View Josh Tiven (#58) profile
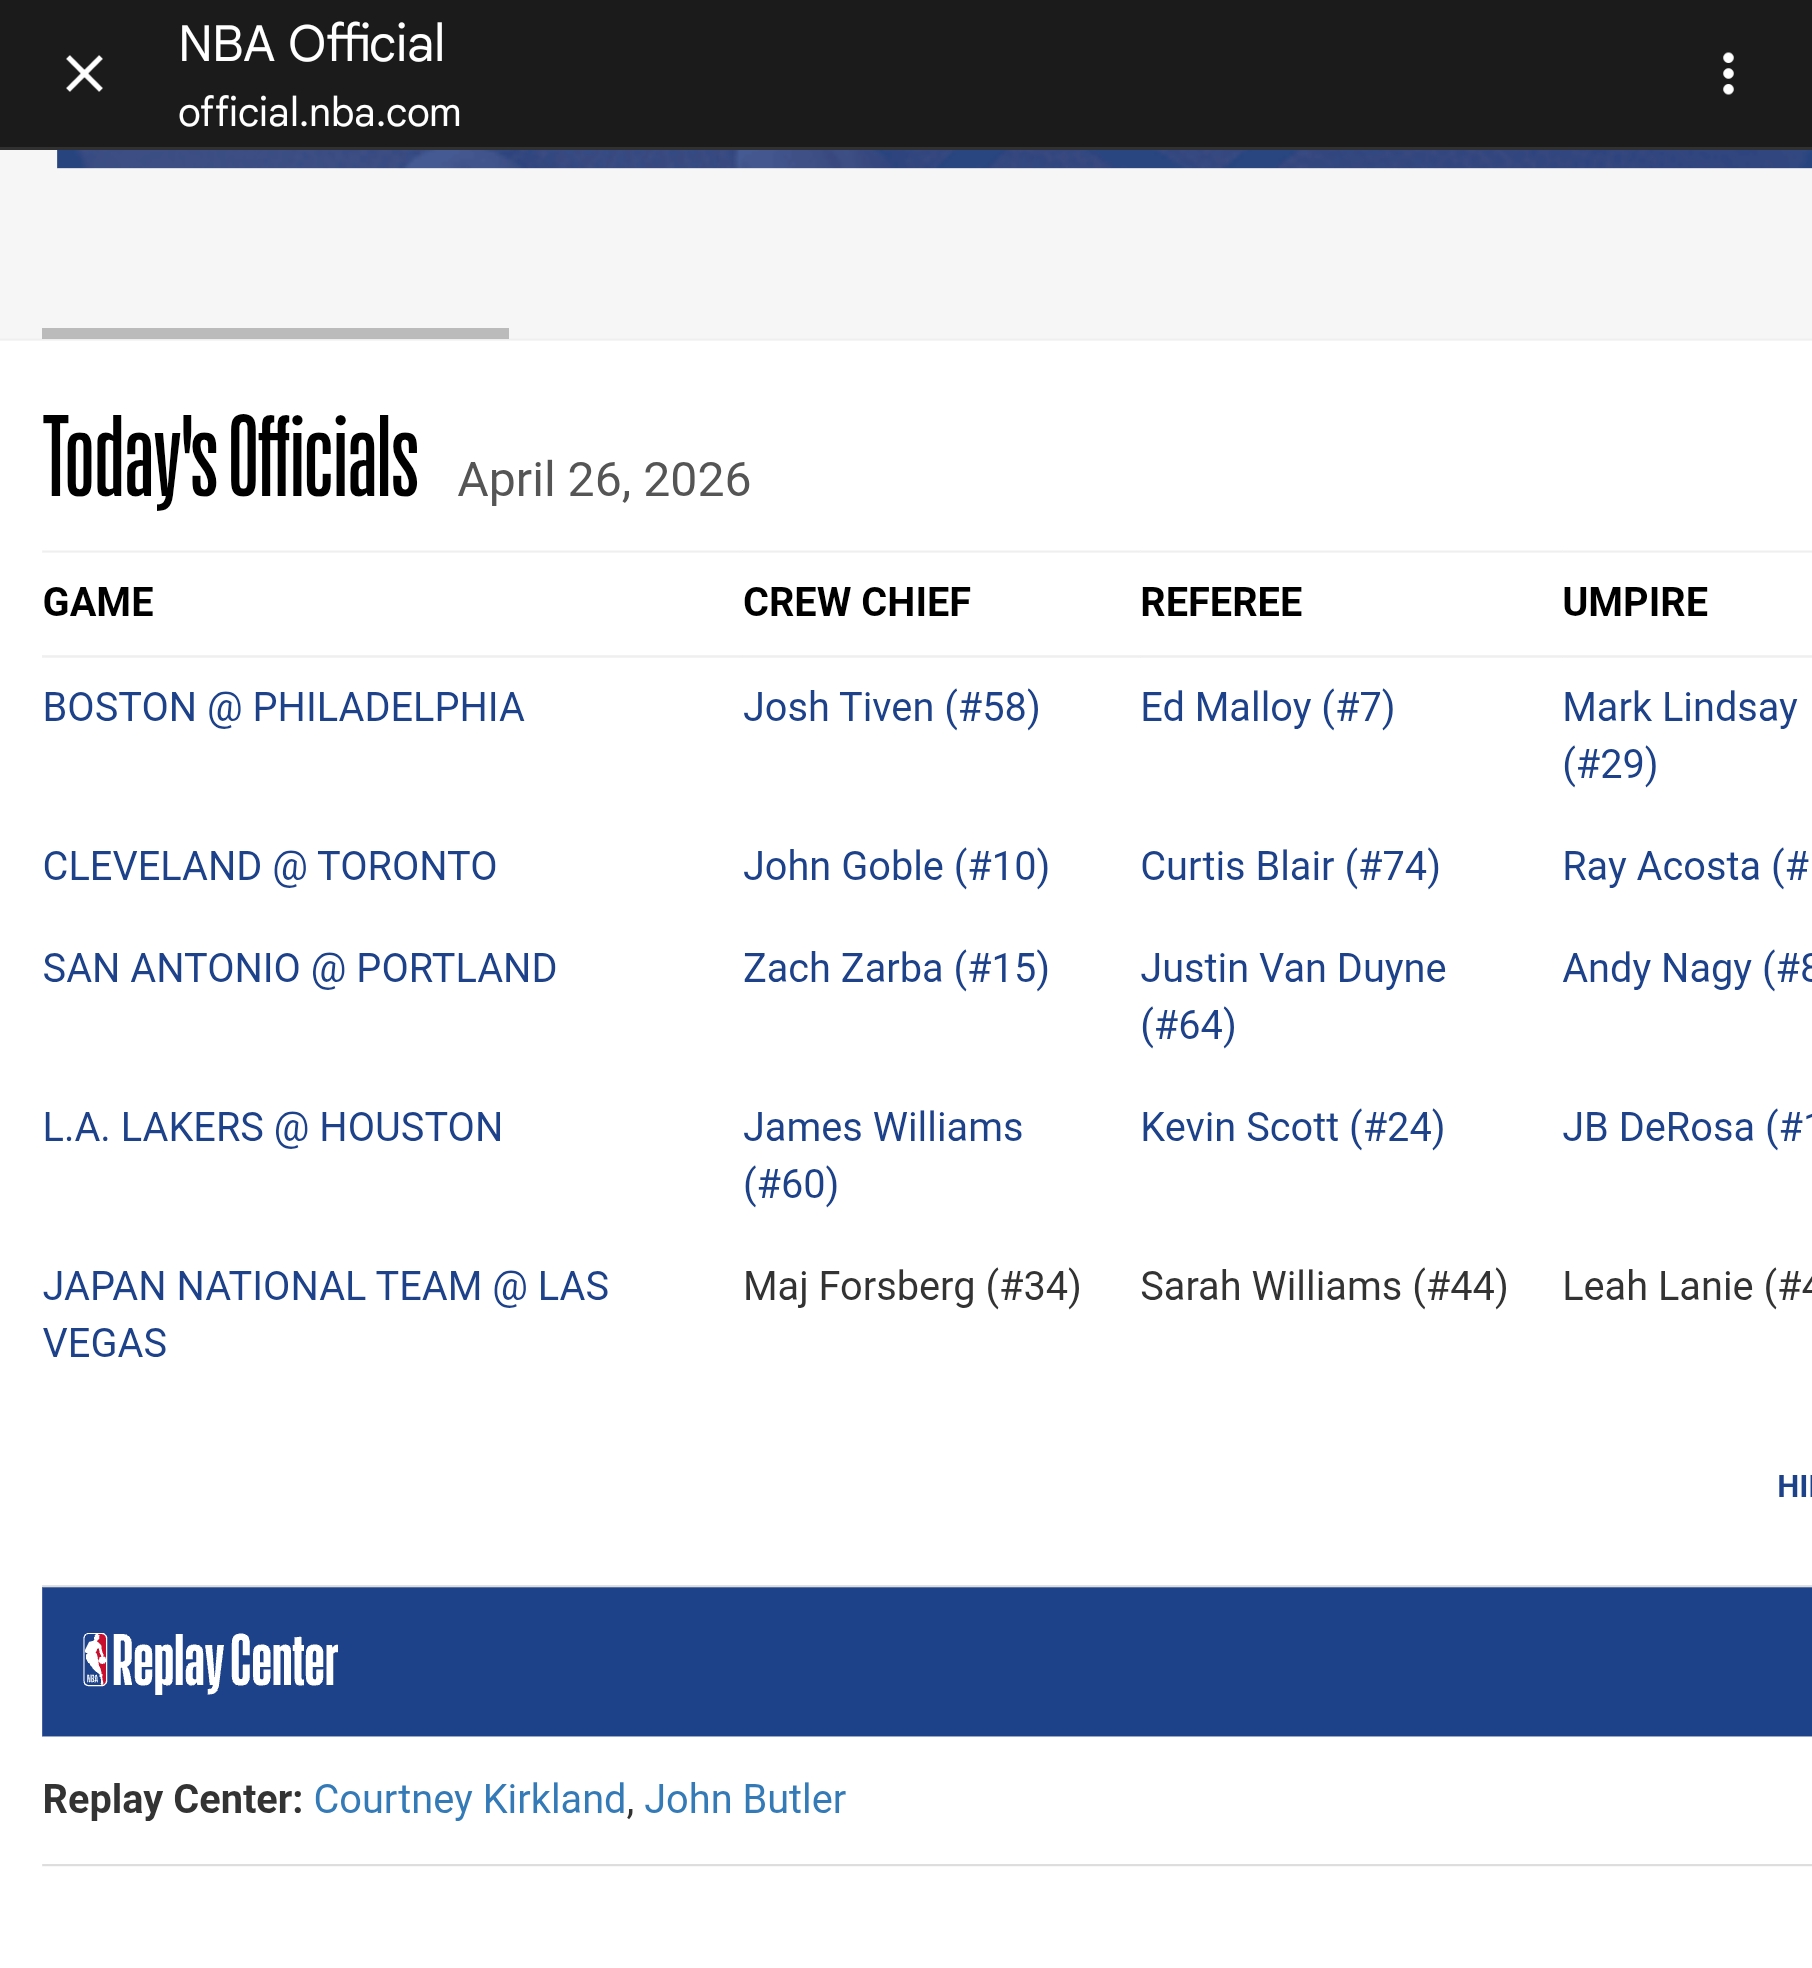Screen dimensions: 1812x1968 891,707
